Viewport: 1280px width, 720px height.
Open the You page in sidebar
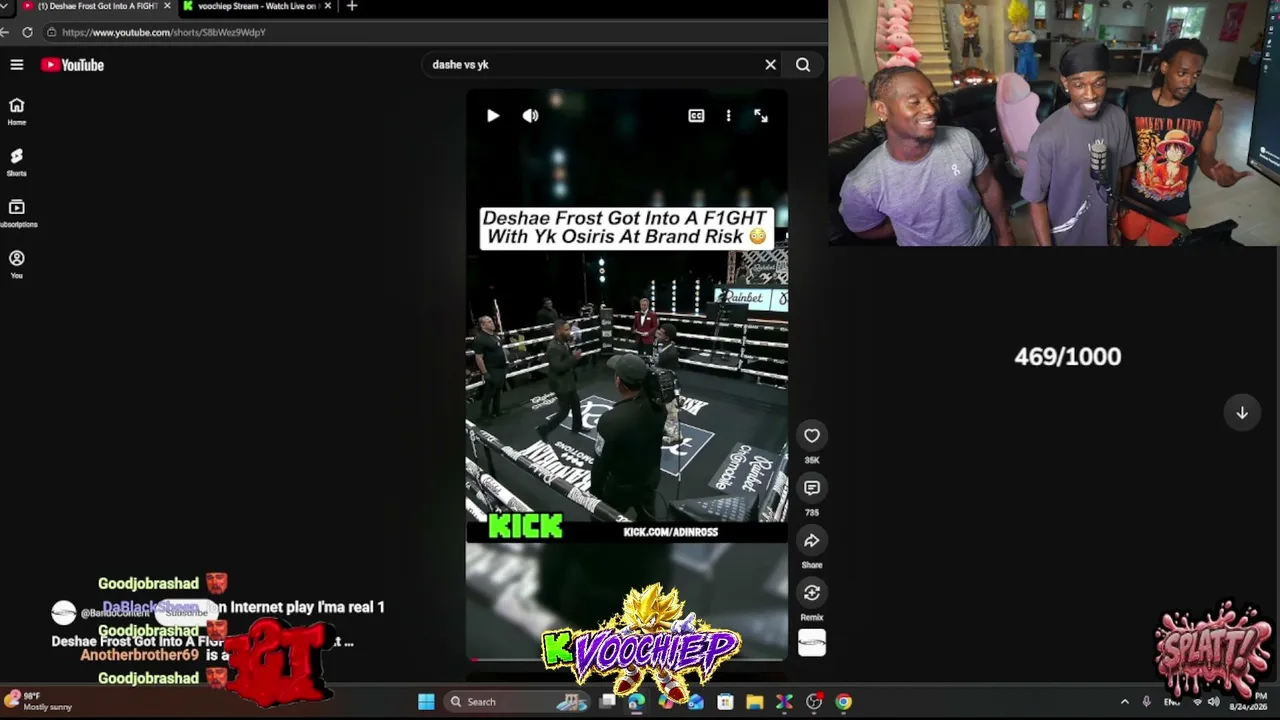17,264
